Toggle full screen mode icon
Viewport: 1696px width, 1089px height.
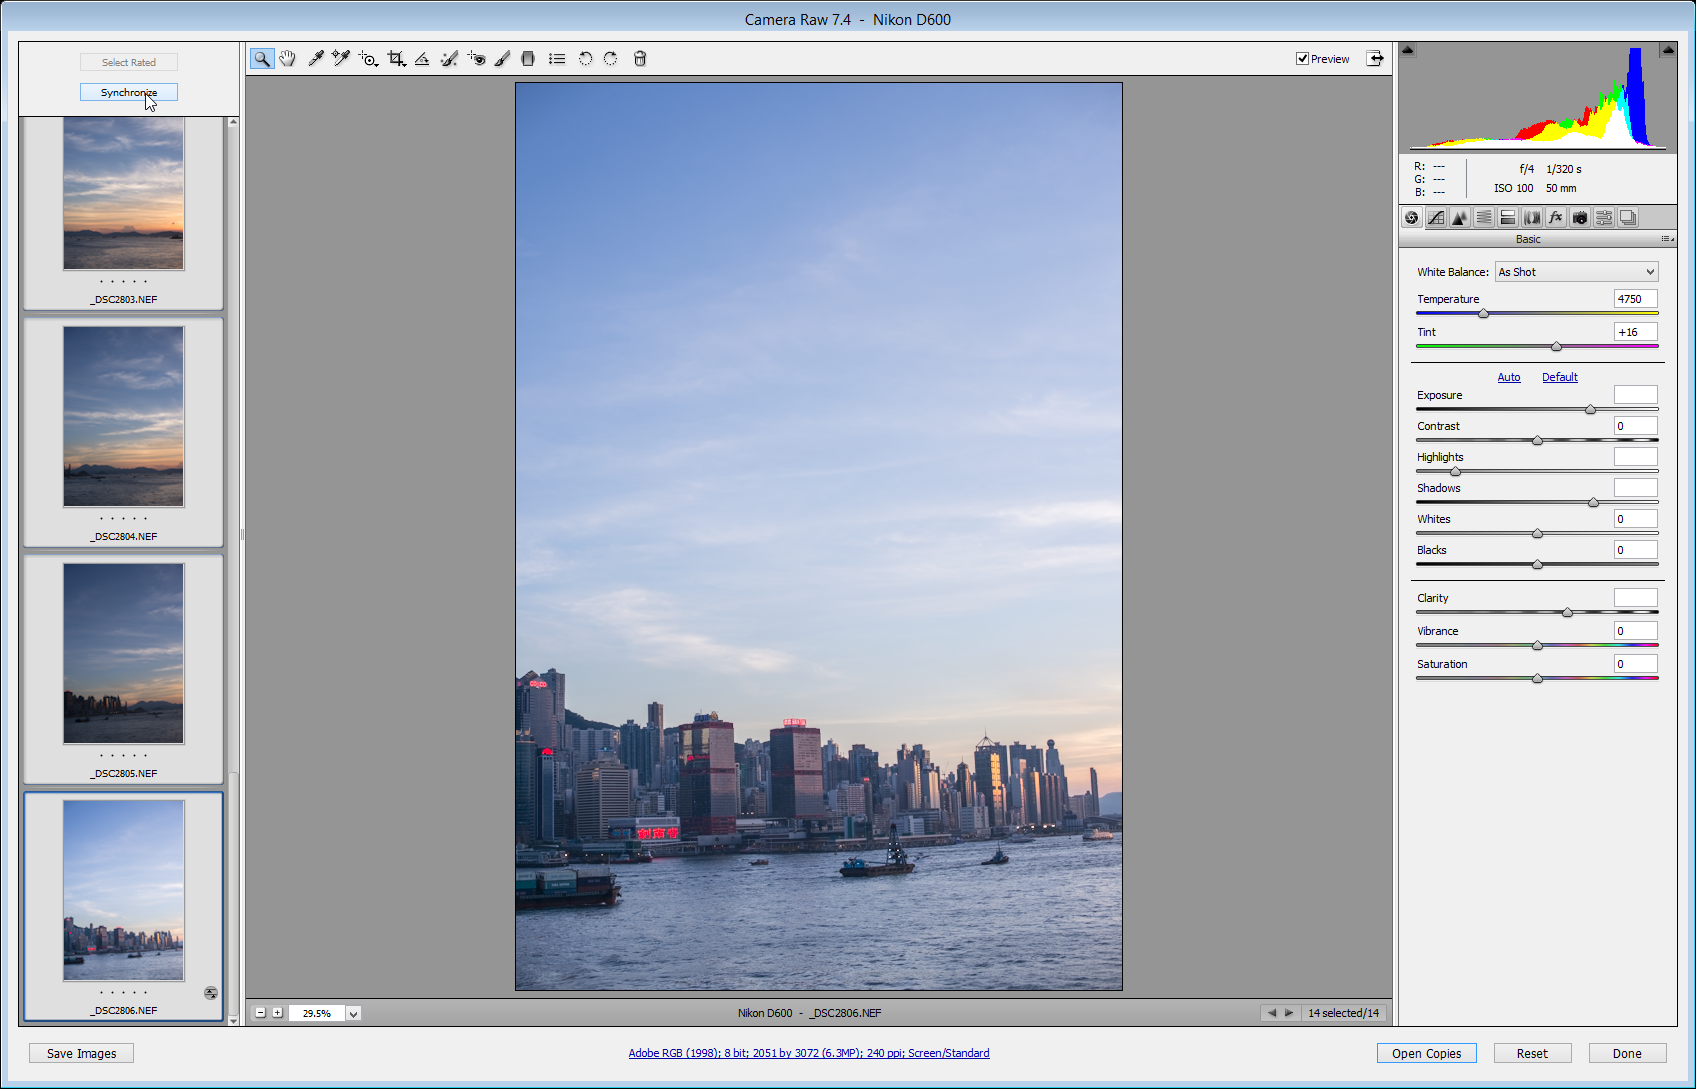pos(1376,58)
